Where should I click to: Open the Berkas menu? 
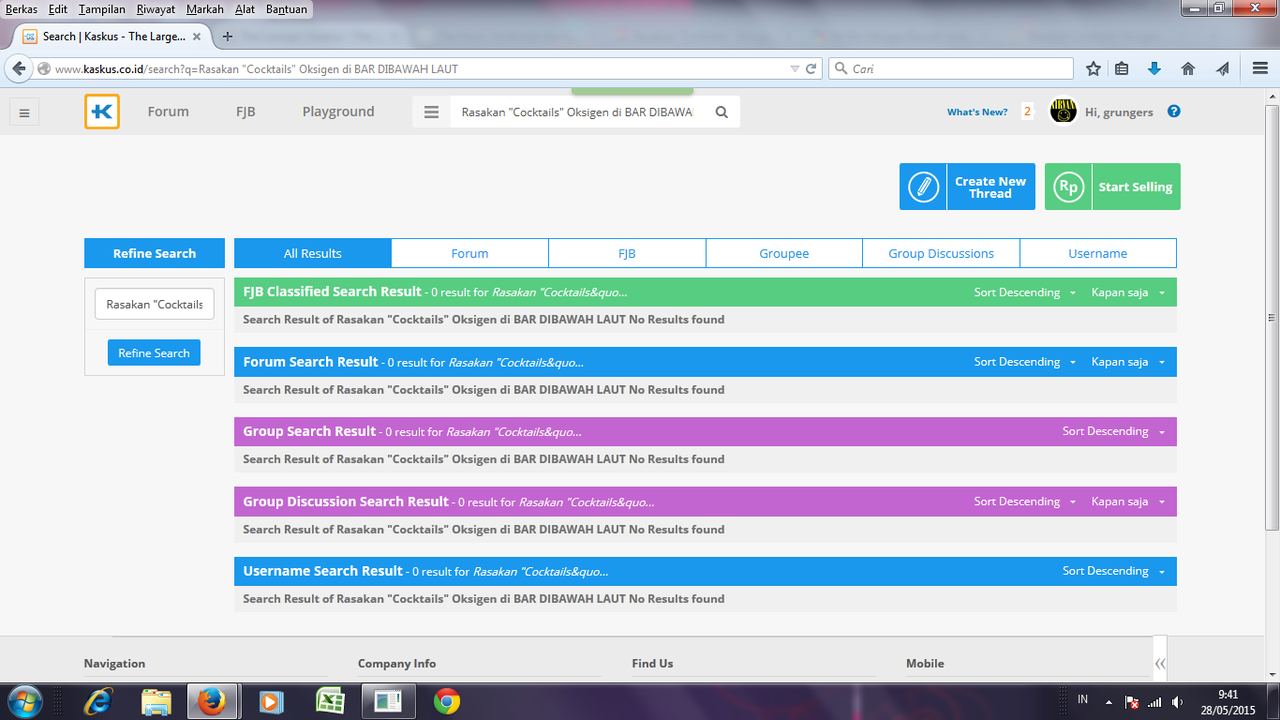[x=21, y=9]
